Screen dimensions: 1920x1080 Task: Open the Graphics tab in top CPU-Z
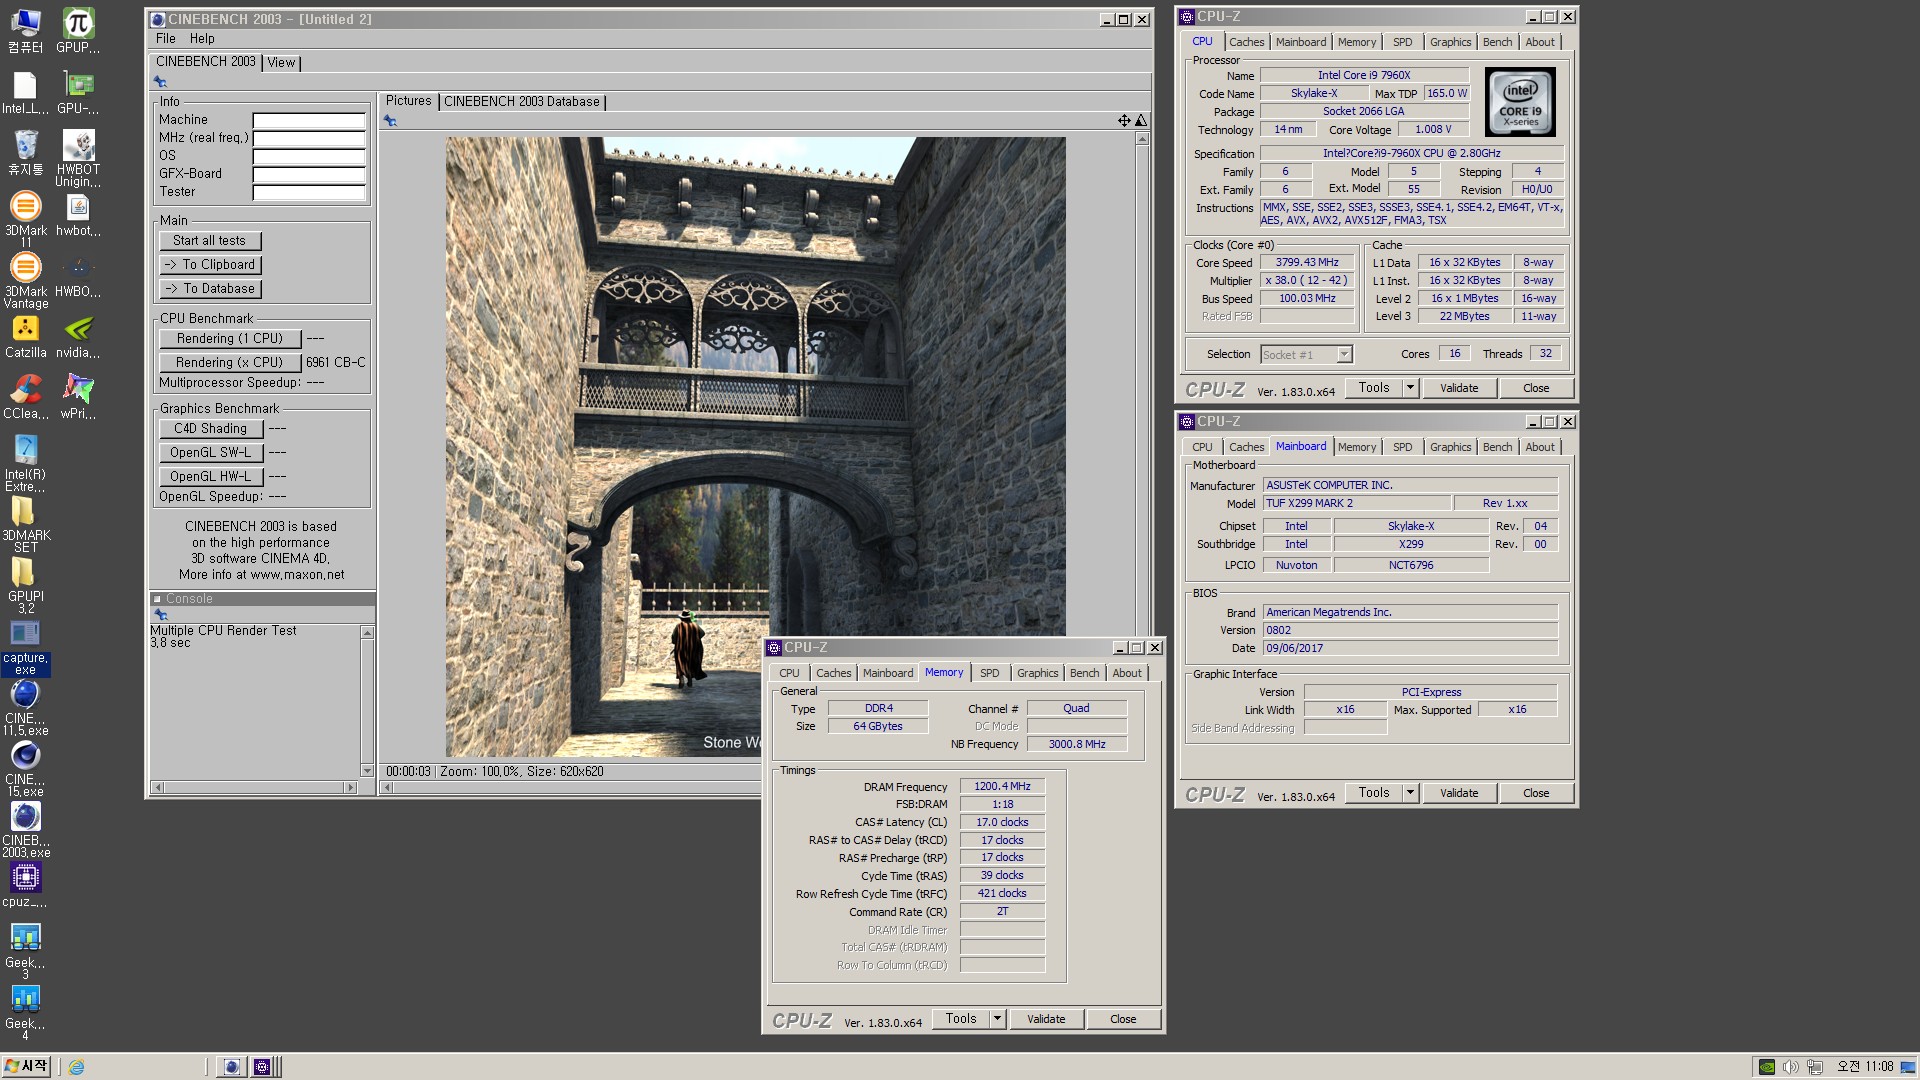pyautogui.click(x=1450, y=42)
